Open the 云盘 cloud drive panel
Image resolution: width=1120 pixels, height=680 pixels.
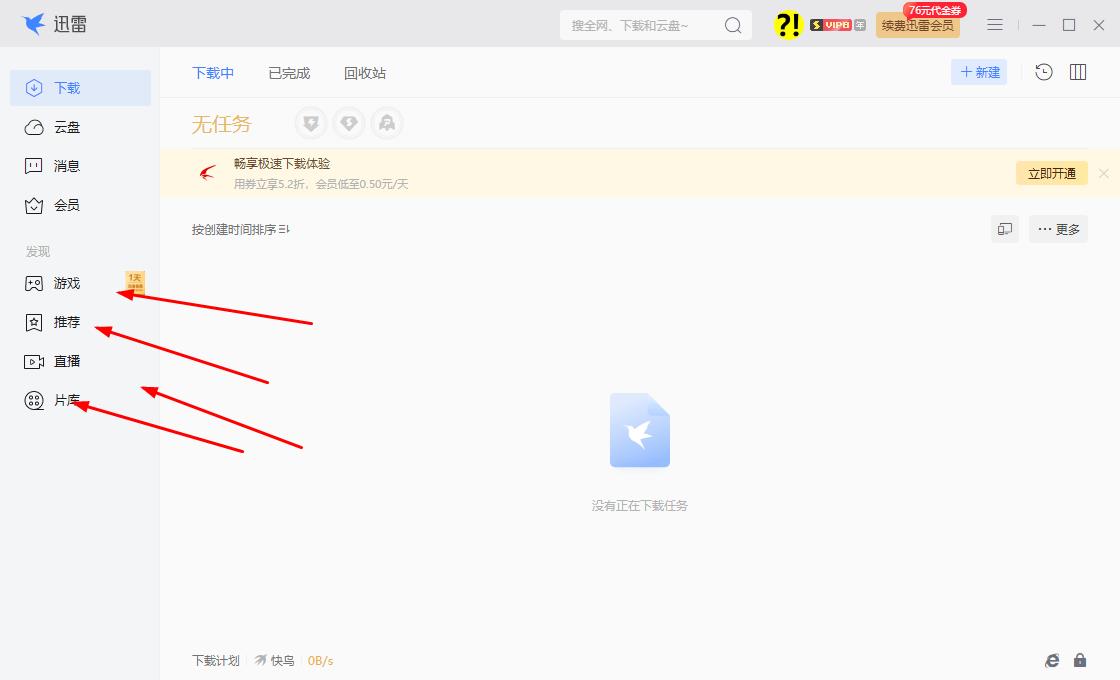pyautogui.click(x=62, y=126)
